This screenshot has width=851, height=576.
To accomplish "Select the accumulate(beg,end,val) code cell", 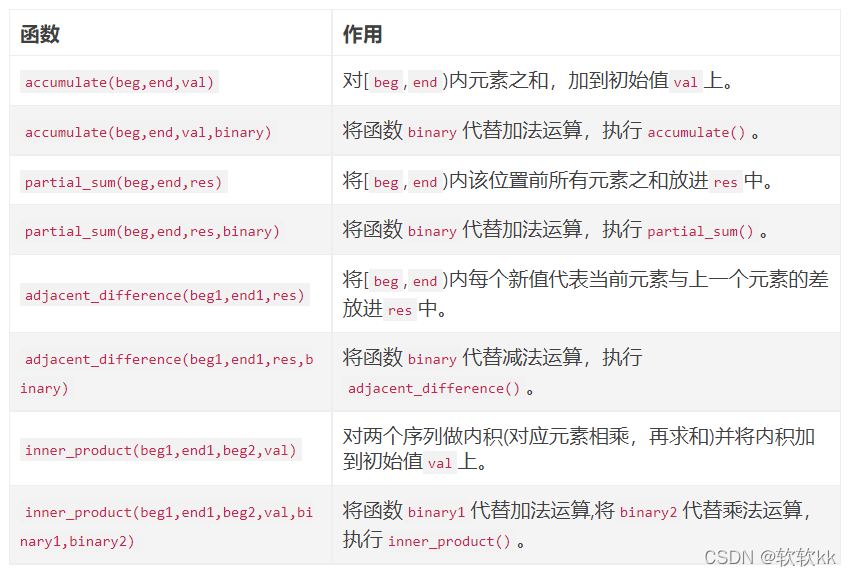I will tap(119, 82).
